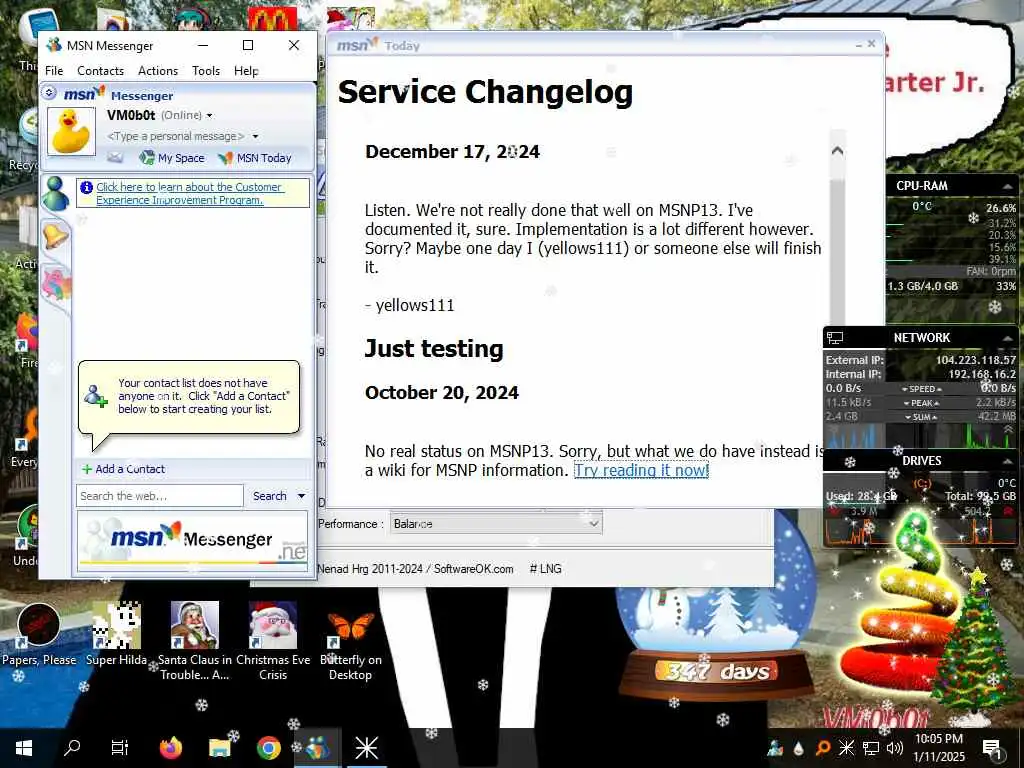Image resolution: width=1024 pixels, height=768 pixels.
Task: Open the Online status dropdown arrow
Action: (209, 116)
